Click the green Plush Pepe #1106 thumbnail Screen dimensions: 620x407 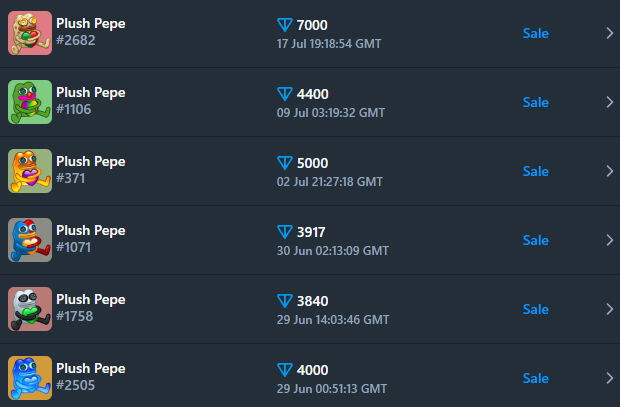(30, 102)
